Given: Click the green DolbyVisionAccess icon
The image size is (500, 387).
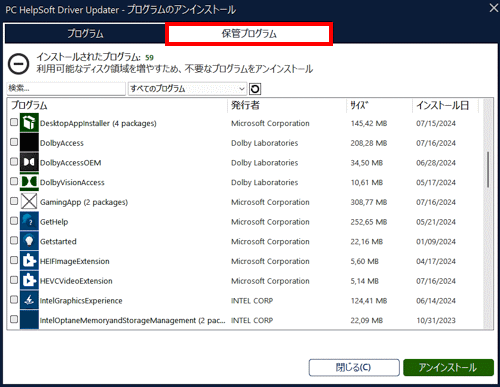Looking at the screenshot, I should [x=29, y=182].
